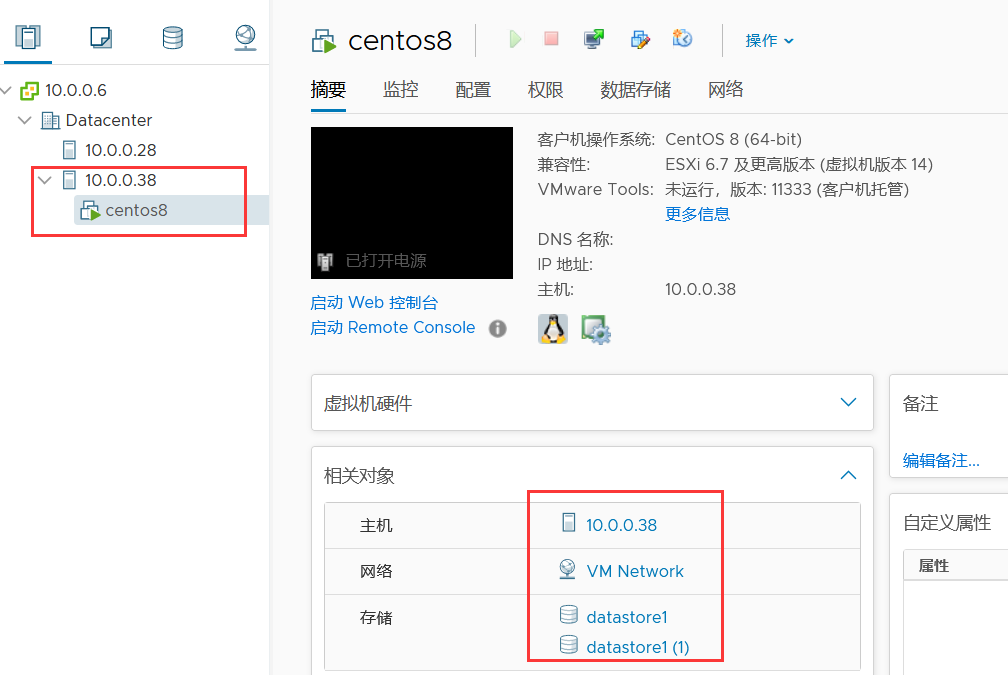Open the Hosts and Clusters view icon
This screenshot has width=1008, height=675.
click(28, 38)
